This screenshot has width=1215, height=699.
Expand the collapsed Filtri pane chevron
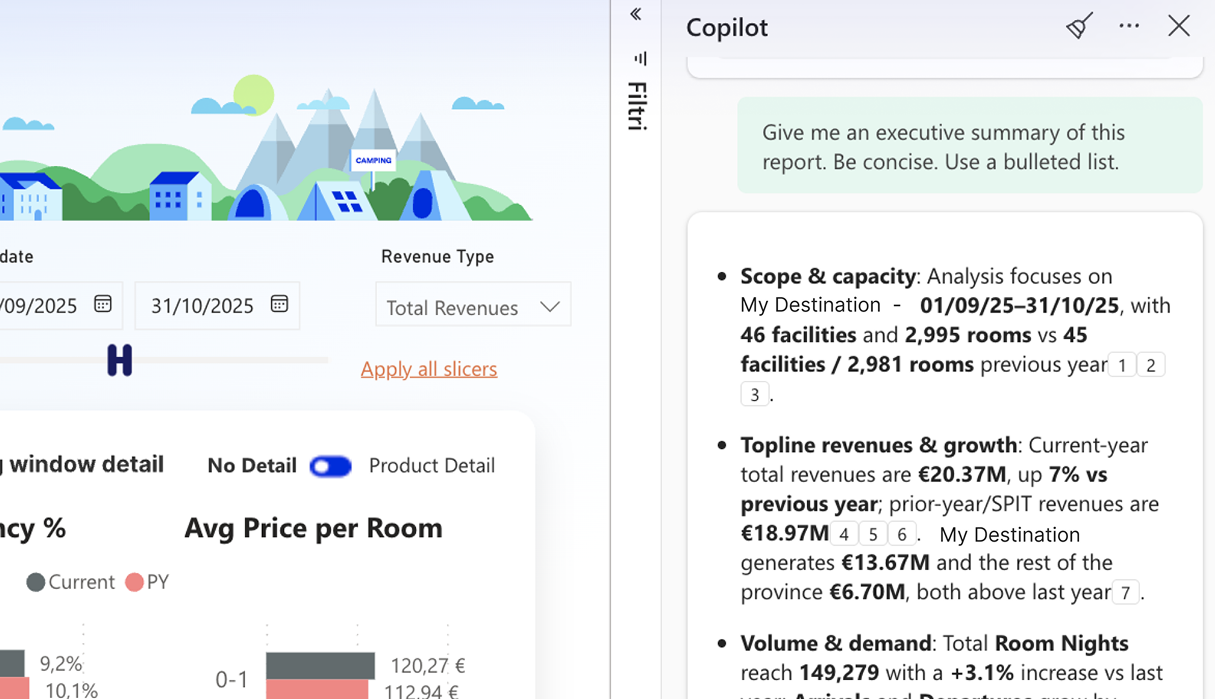point(636,14)
